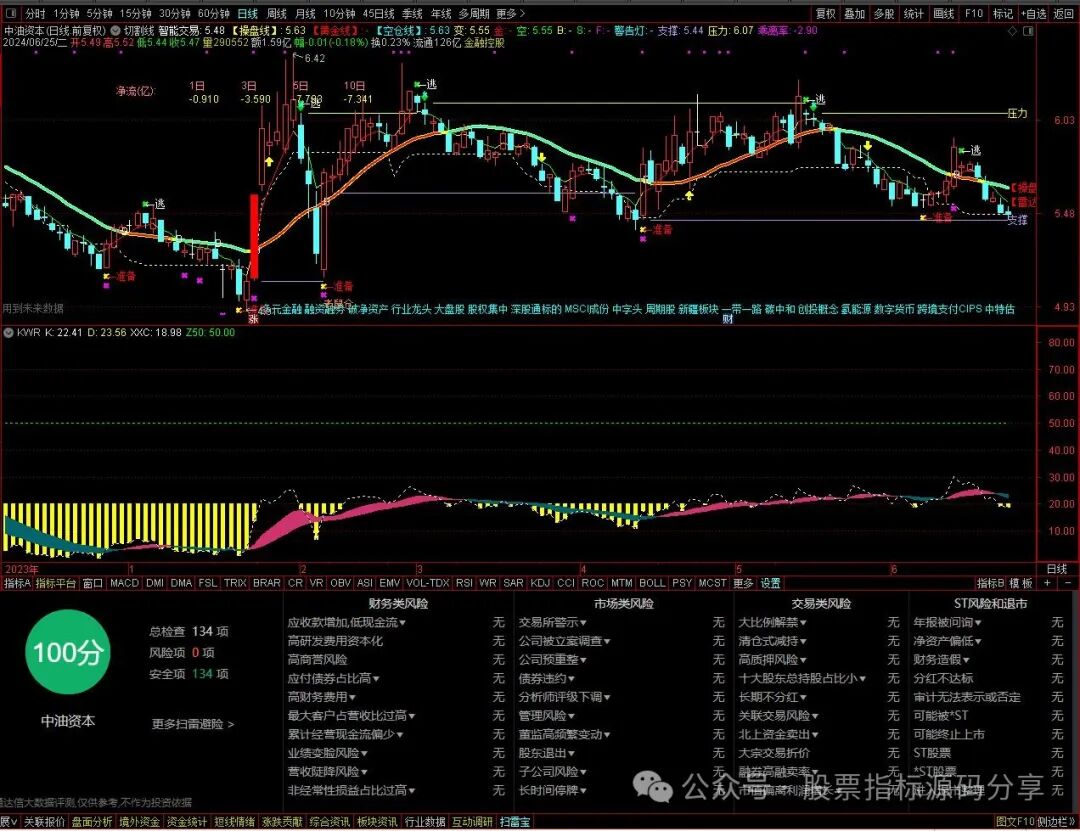Open the 板块资讯 bottom tab
Screen dimensions: 1080x831
[x=377, y=822]
